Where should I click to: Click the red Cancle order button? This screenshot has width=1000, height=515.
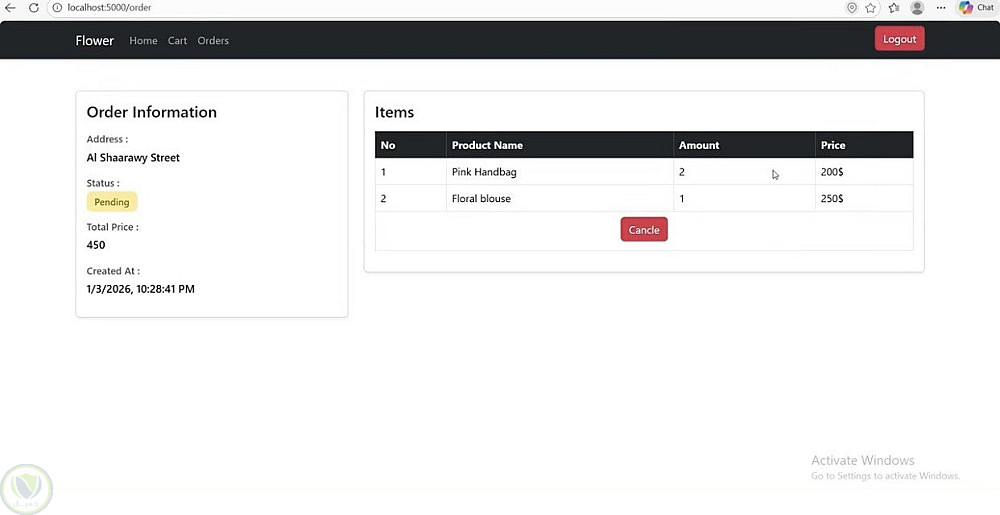pos(644,229)
